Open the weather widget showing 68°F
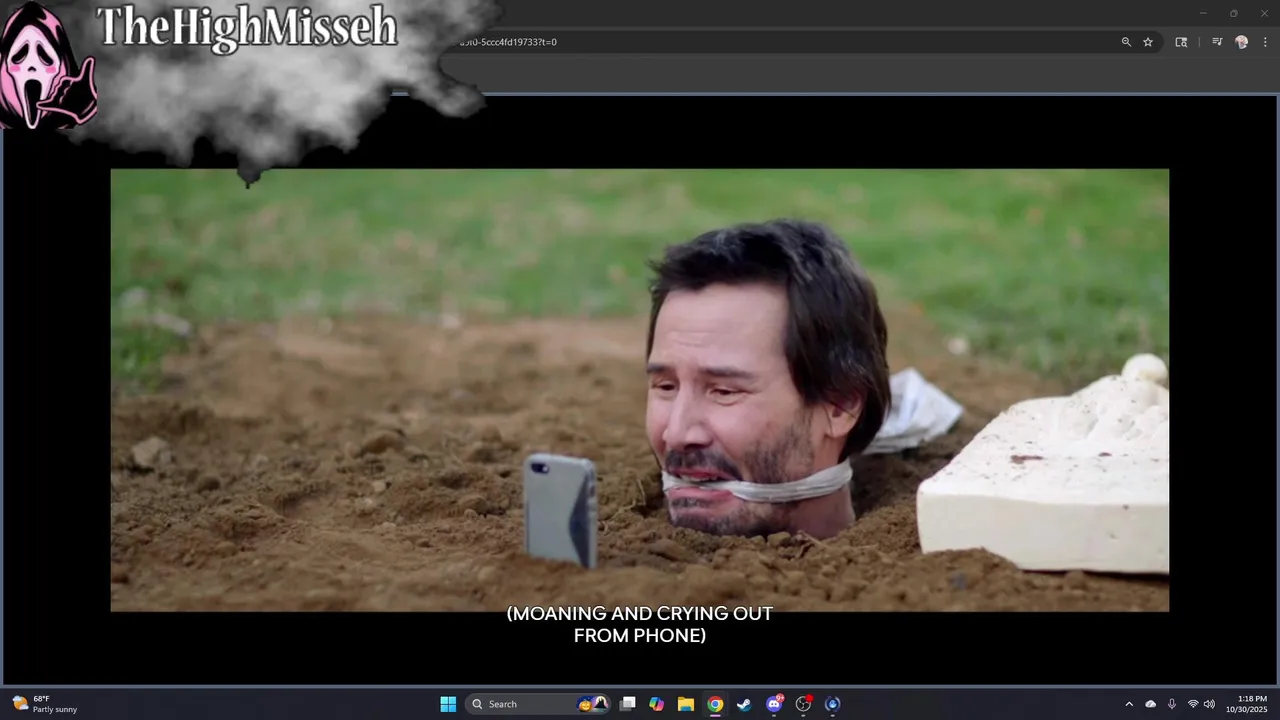 point(45,704)
